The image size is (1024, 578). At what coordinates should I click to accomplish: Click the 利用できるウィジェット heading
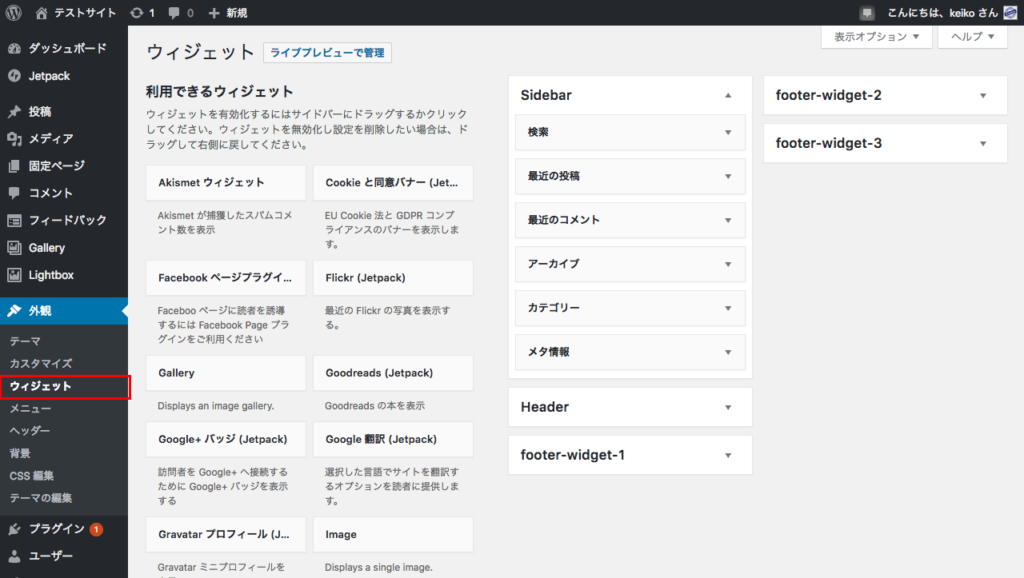[219, 91]
